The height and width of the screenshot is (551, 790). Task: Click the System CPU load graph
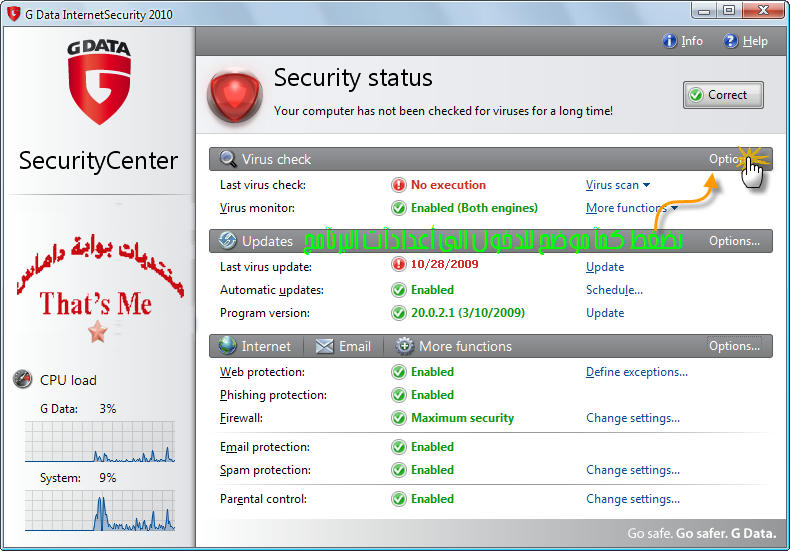pyautogui.click(x=100, y=510)
